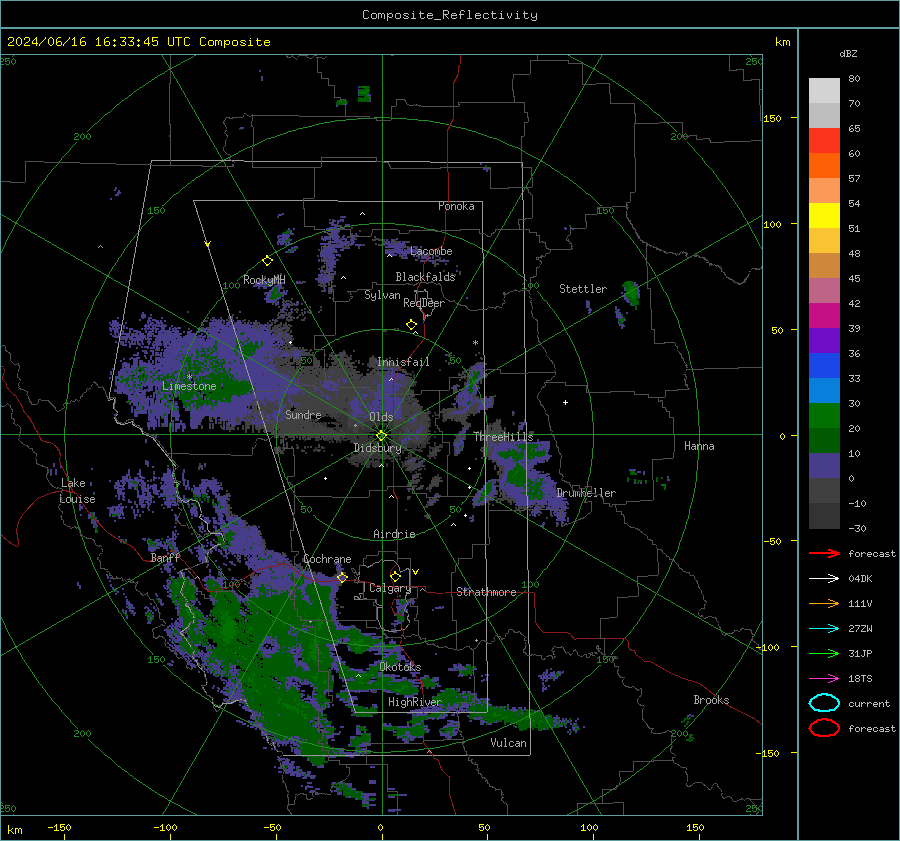Click the white asterisk above Limestone label
The image size is (900, 841).
[189, 377]
